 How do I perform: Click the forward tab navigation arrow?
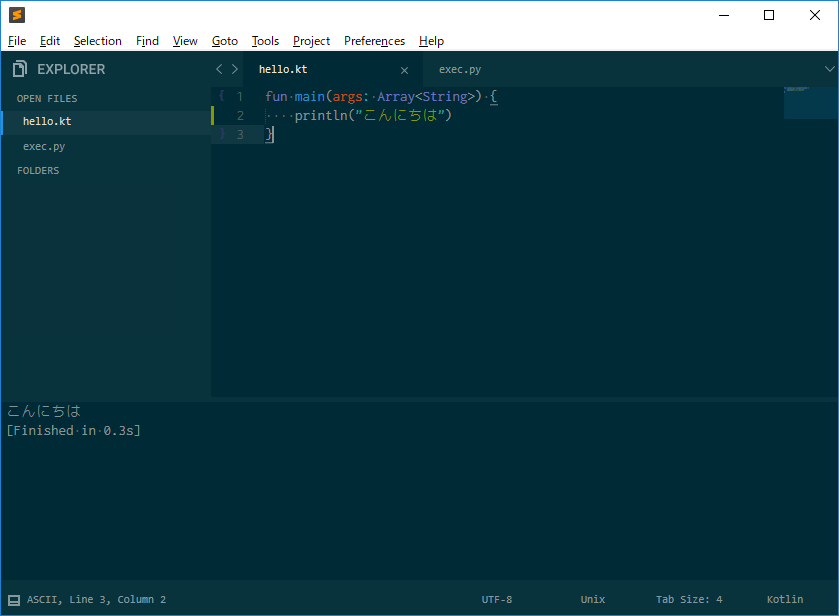coord(235,69)
